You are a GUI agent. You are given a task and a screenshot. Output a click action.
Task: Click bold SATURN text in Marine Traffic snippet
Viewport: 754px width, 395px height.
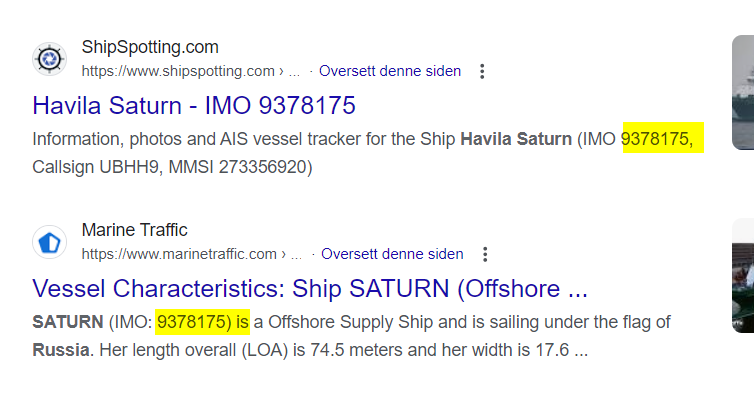[x=68, y=322]
